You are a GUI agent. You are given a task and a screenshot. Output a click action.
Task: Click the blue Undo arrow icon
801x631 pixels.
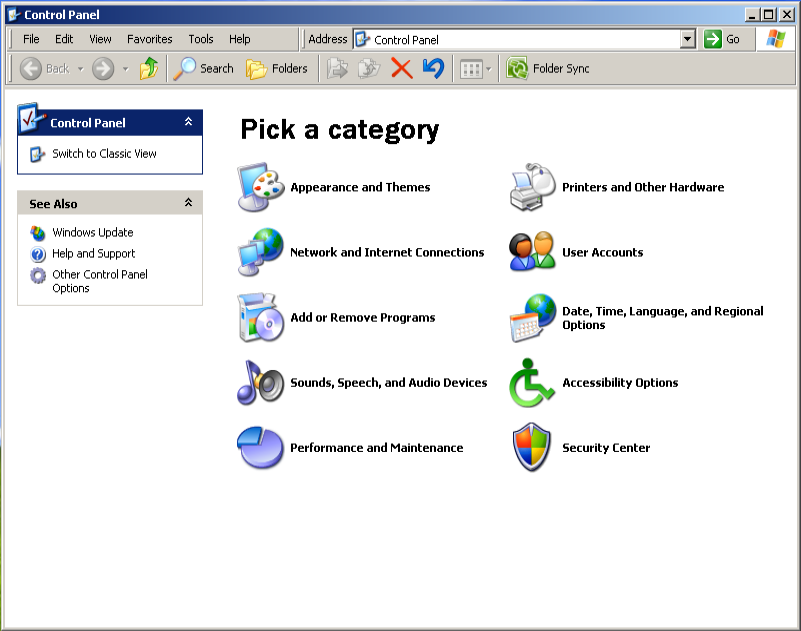pos(433,68)
